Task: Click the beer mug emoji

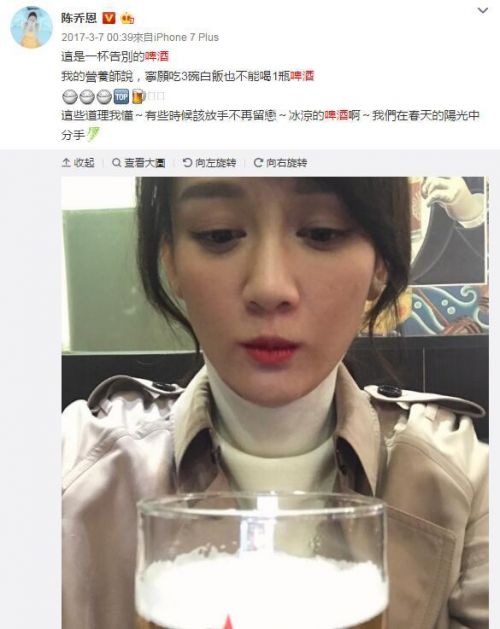Action: point(138,96)
